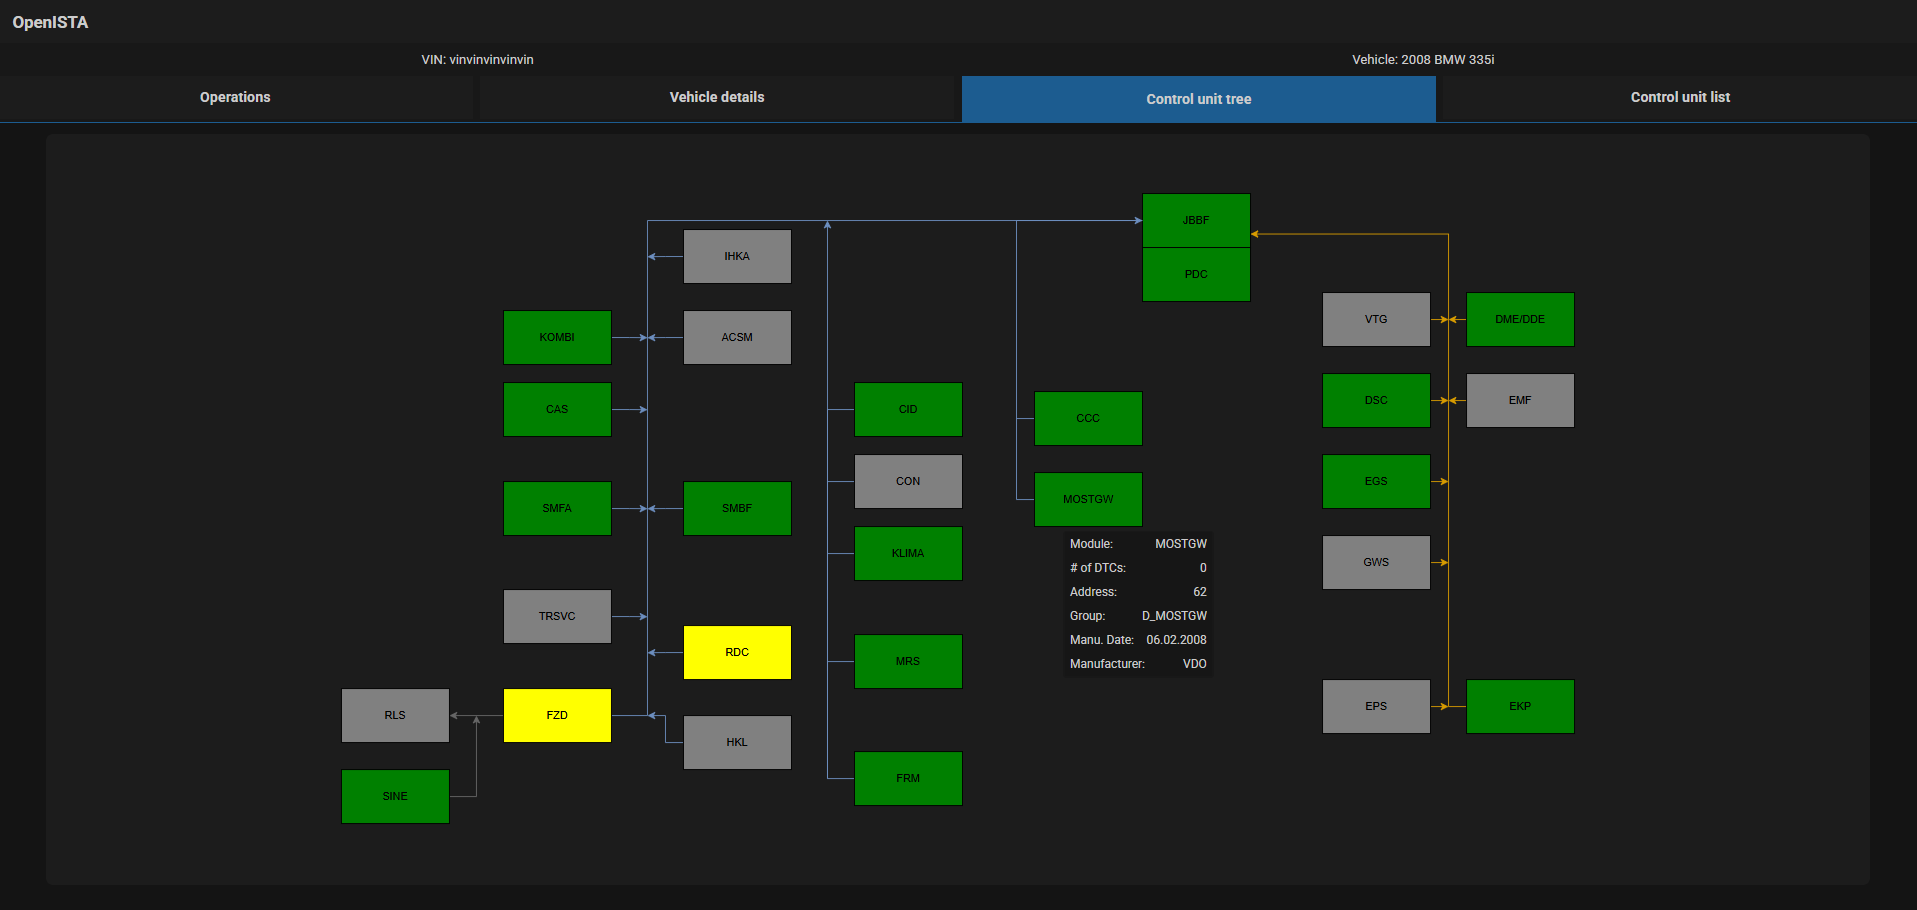Open the Control unit list tab
The height and width of the screenshot is (910, 1917).
tap(1679, 97)
